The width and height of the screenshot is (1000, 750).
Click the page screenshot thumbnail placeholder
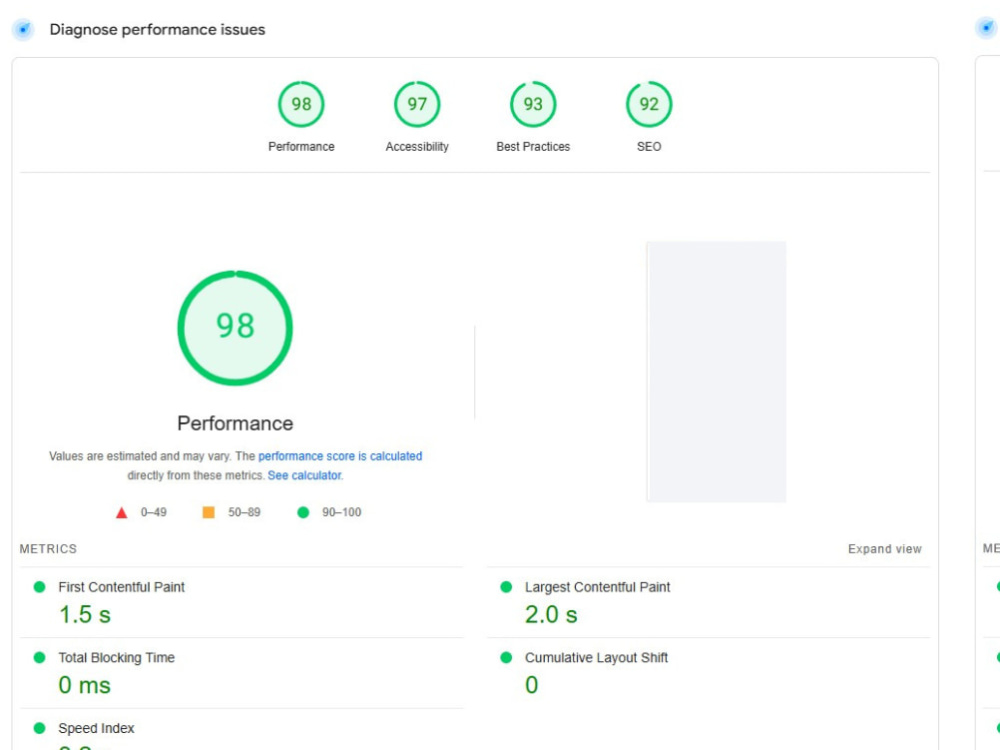[716, 372]
